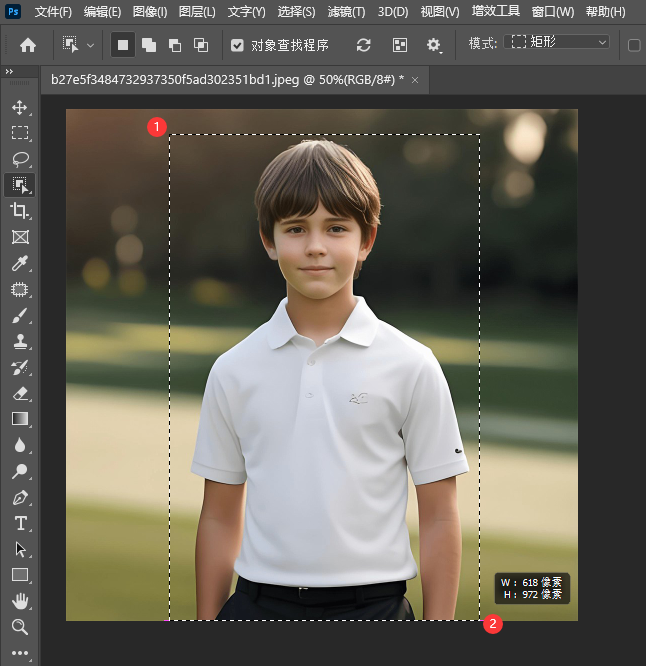Open the 滤镜(T) menu
The height and width of the screenshot is (666, 646).
(x=346, y=12)
